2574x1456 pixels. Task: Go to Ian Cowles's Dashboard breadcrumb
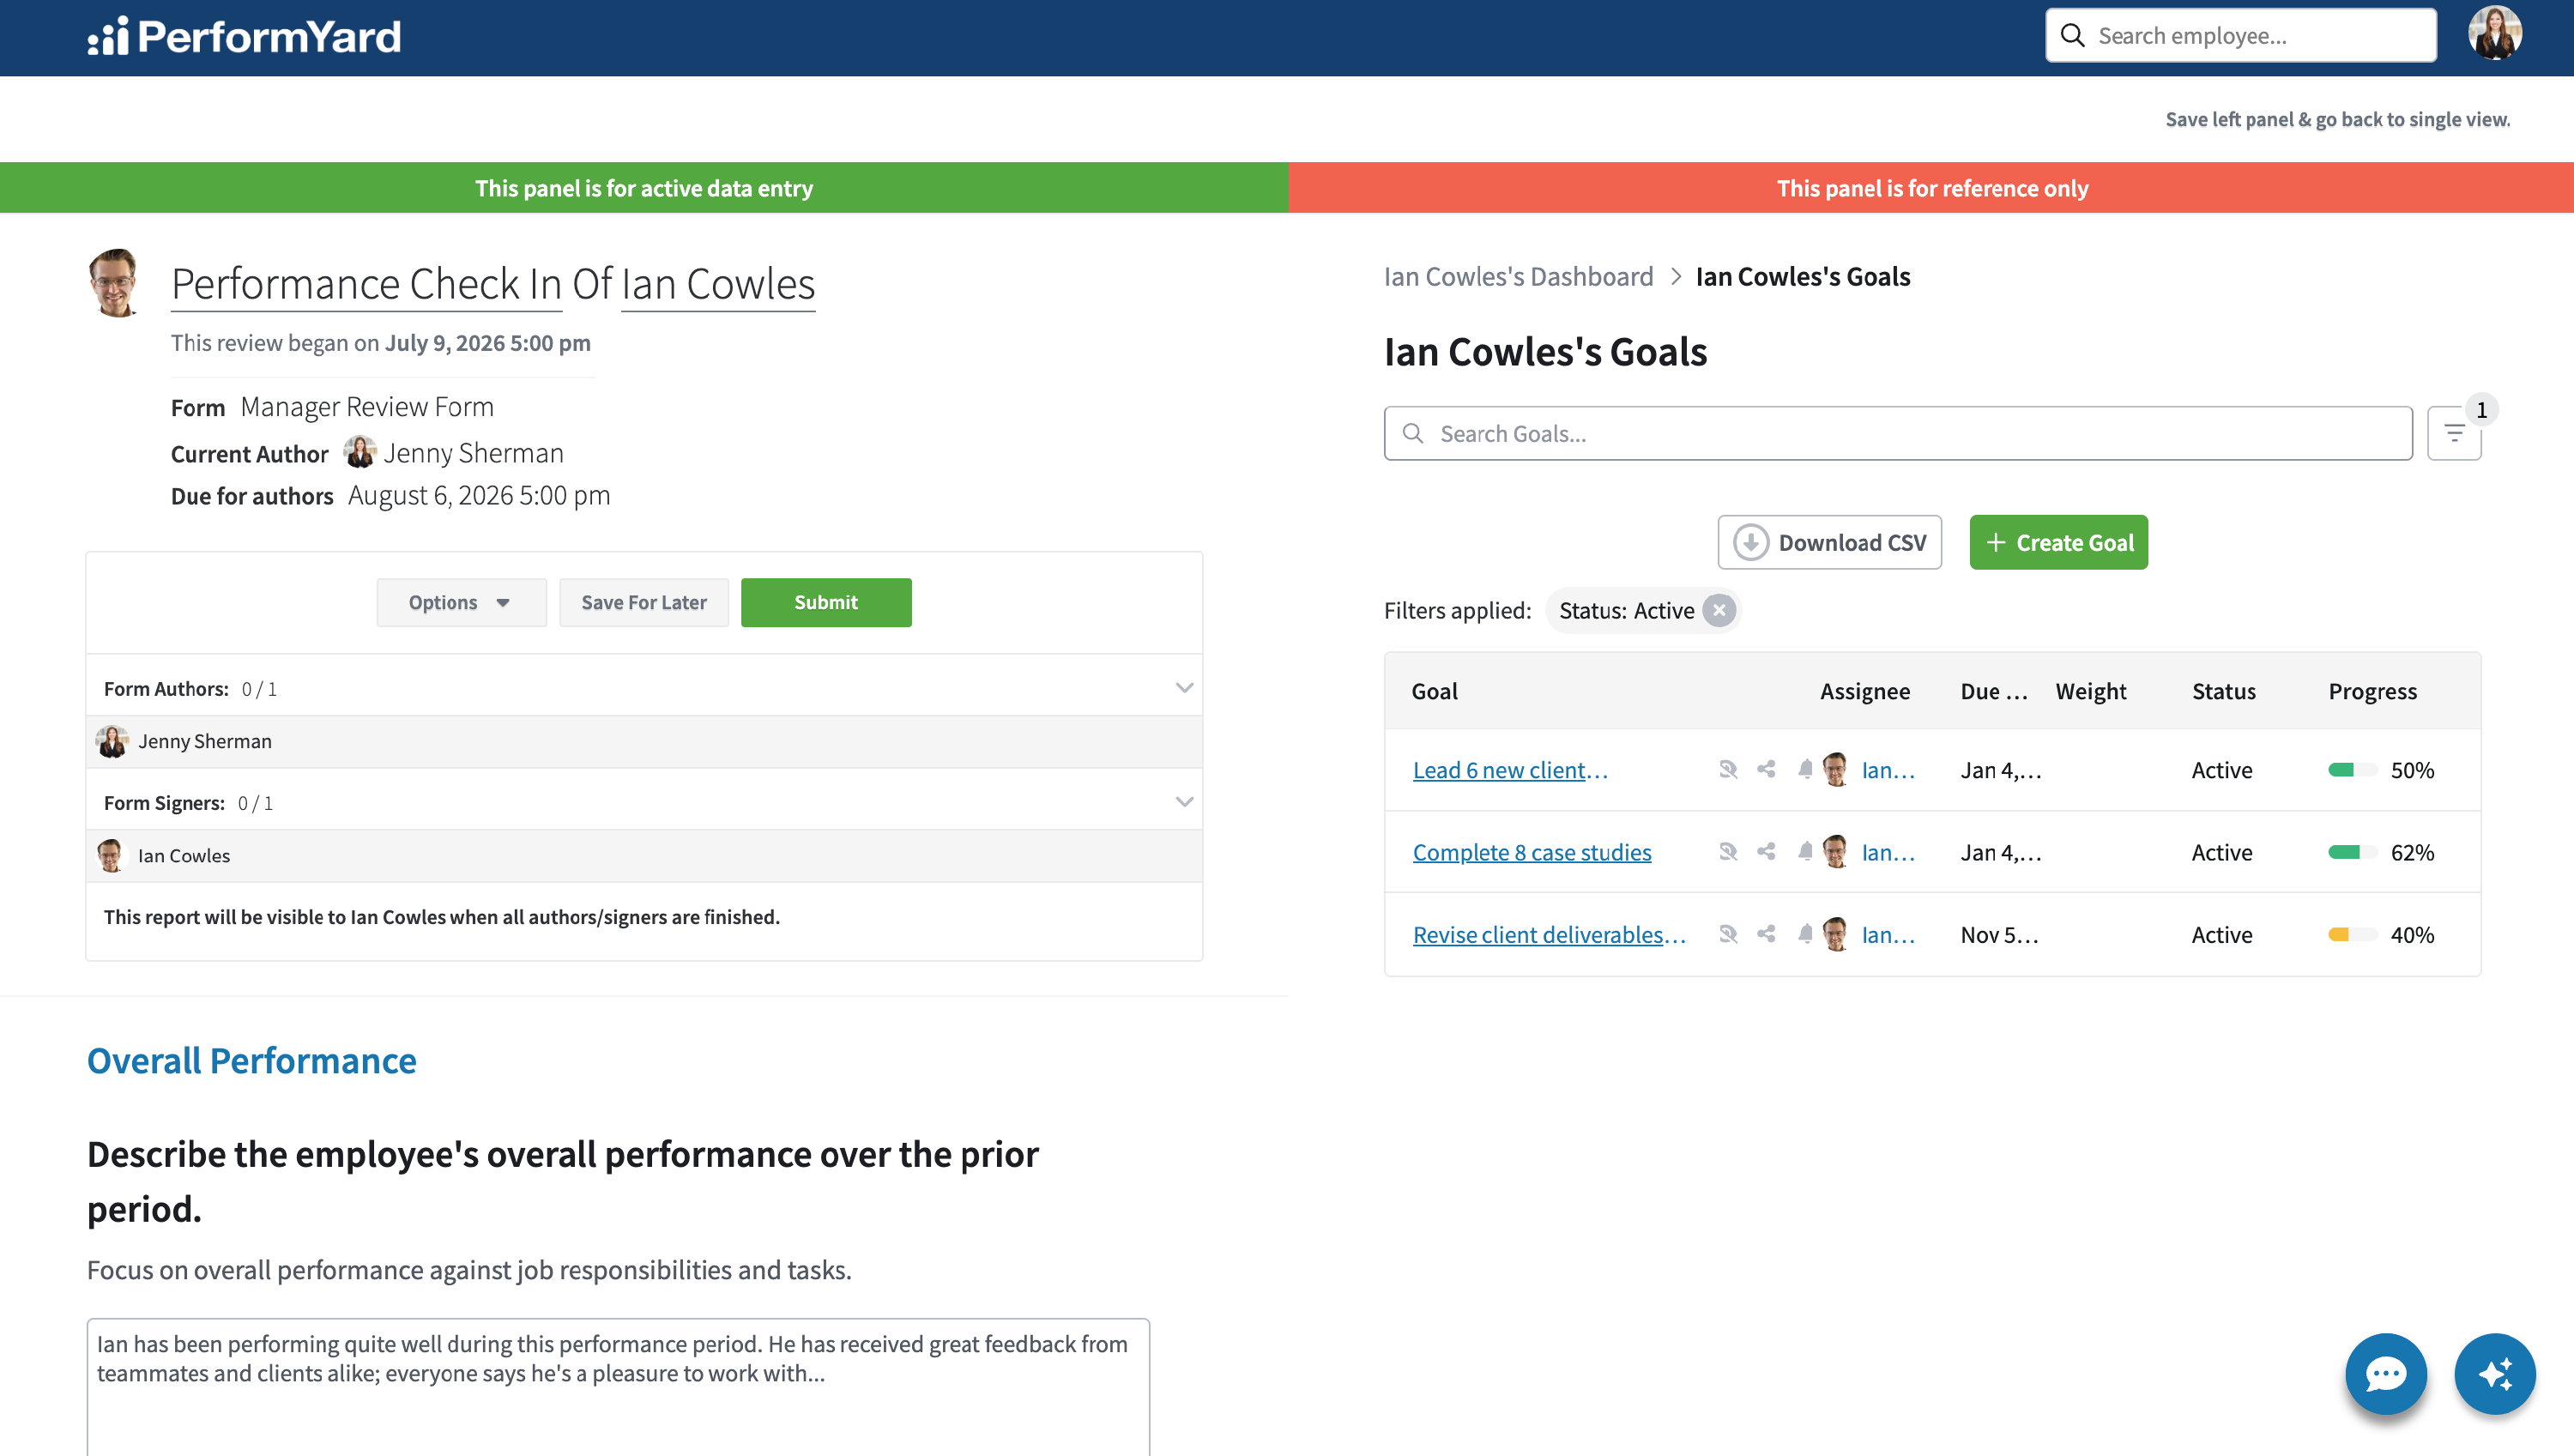[1518, 276]
